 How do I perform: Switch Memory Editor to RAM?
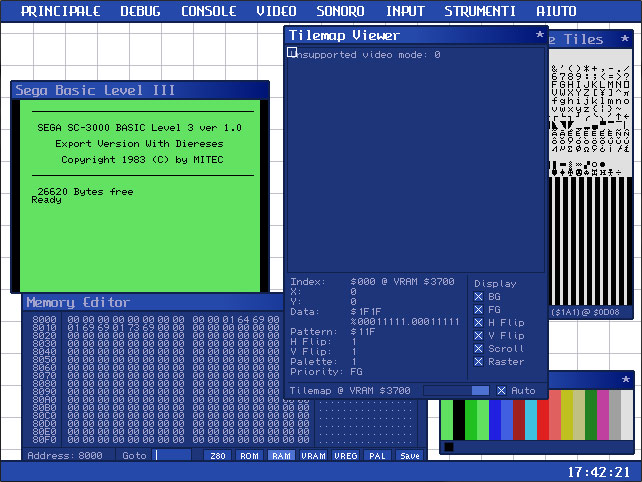click(x=281, y=456)
